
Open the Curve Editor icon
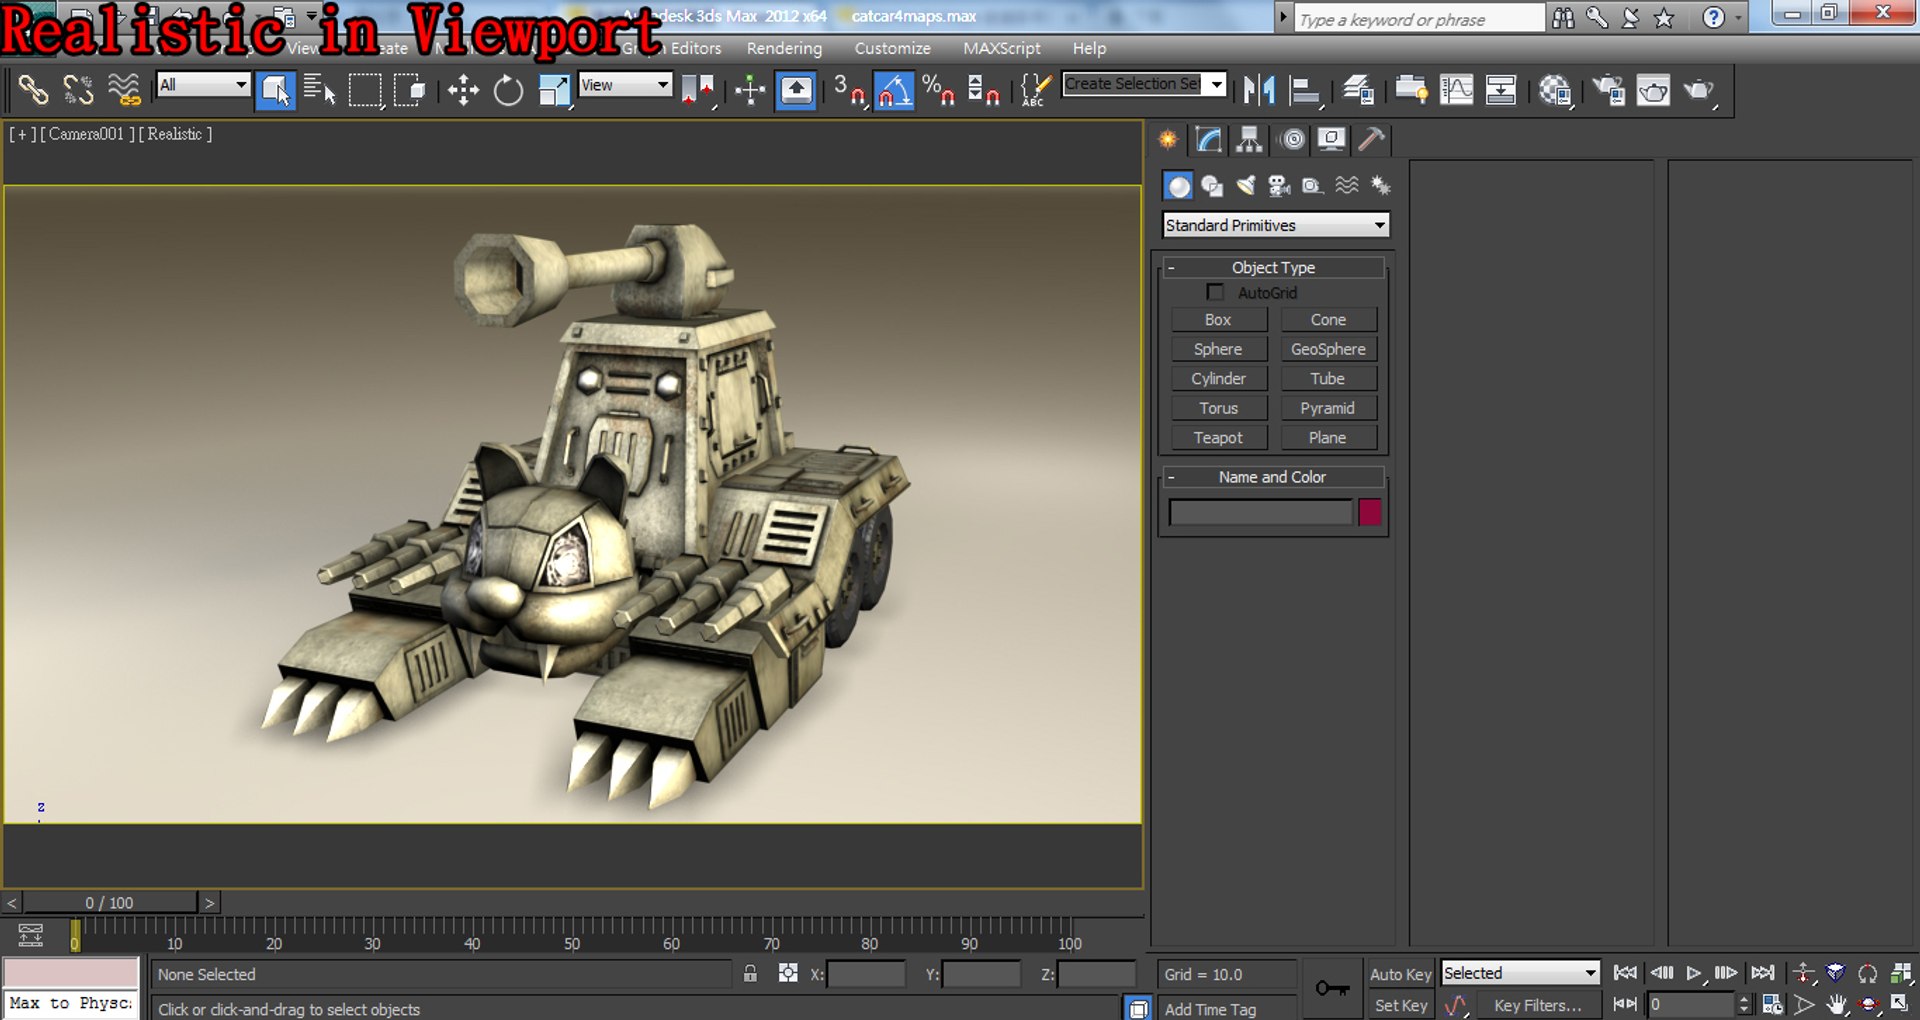1456,91
